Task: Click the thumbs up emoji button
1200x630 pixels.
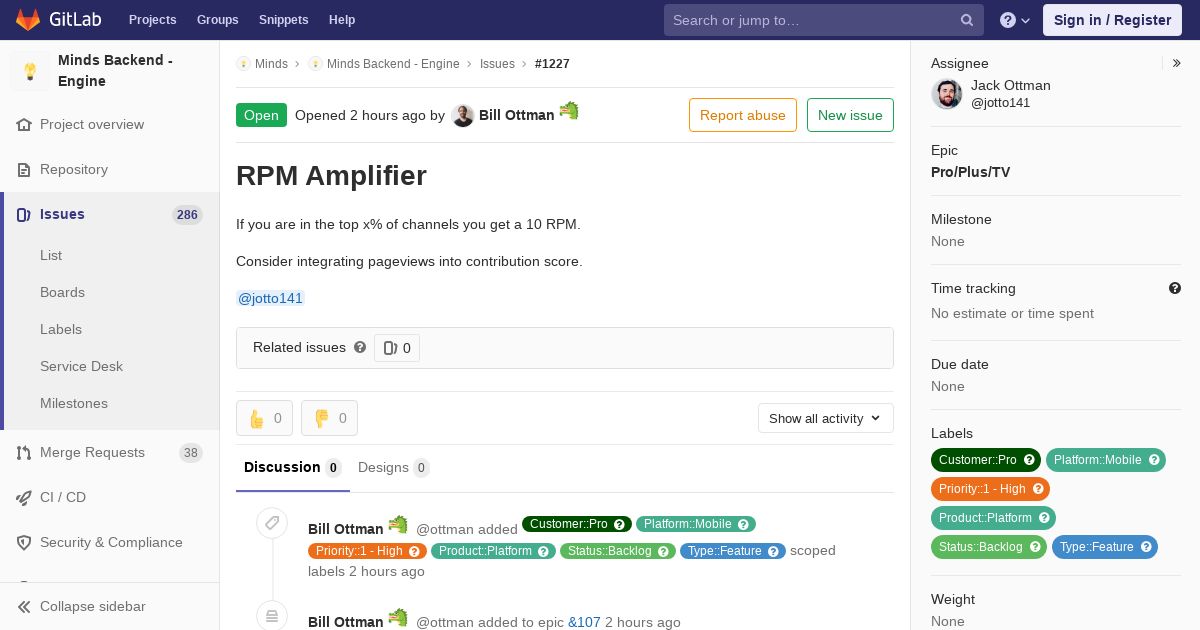Action: coord(264,418)
